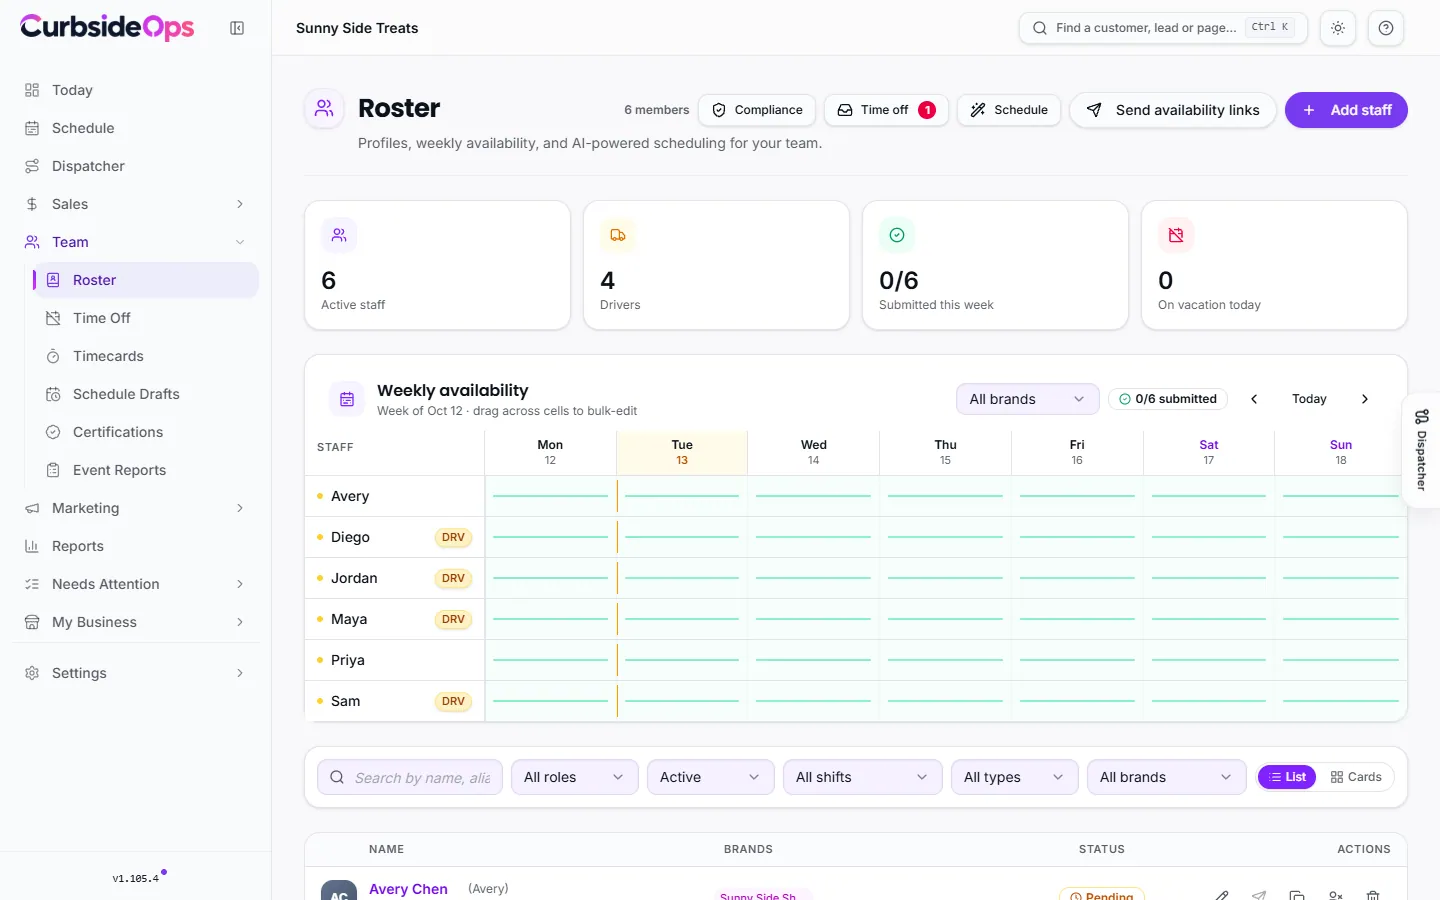Click Send availability links button
The image size is (1440, 900).
pos(1173,110)
